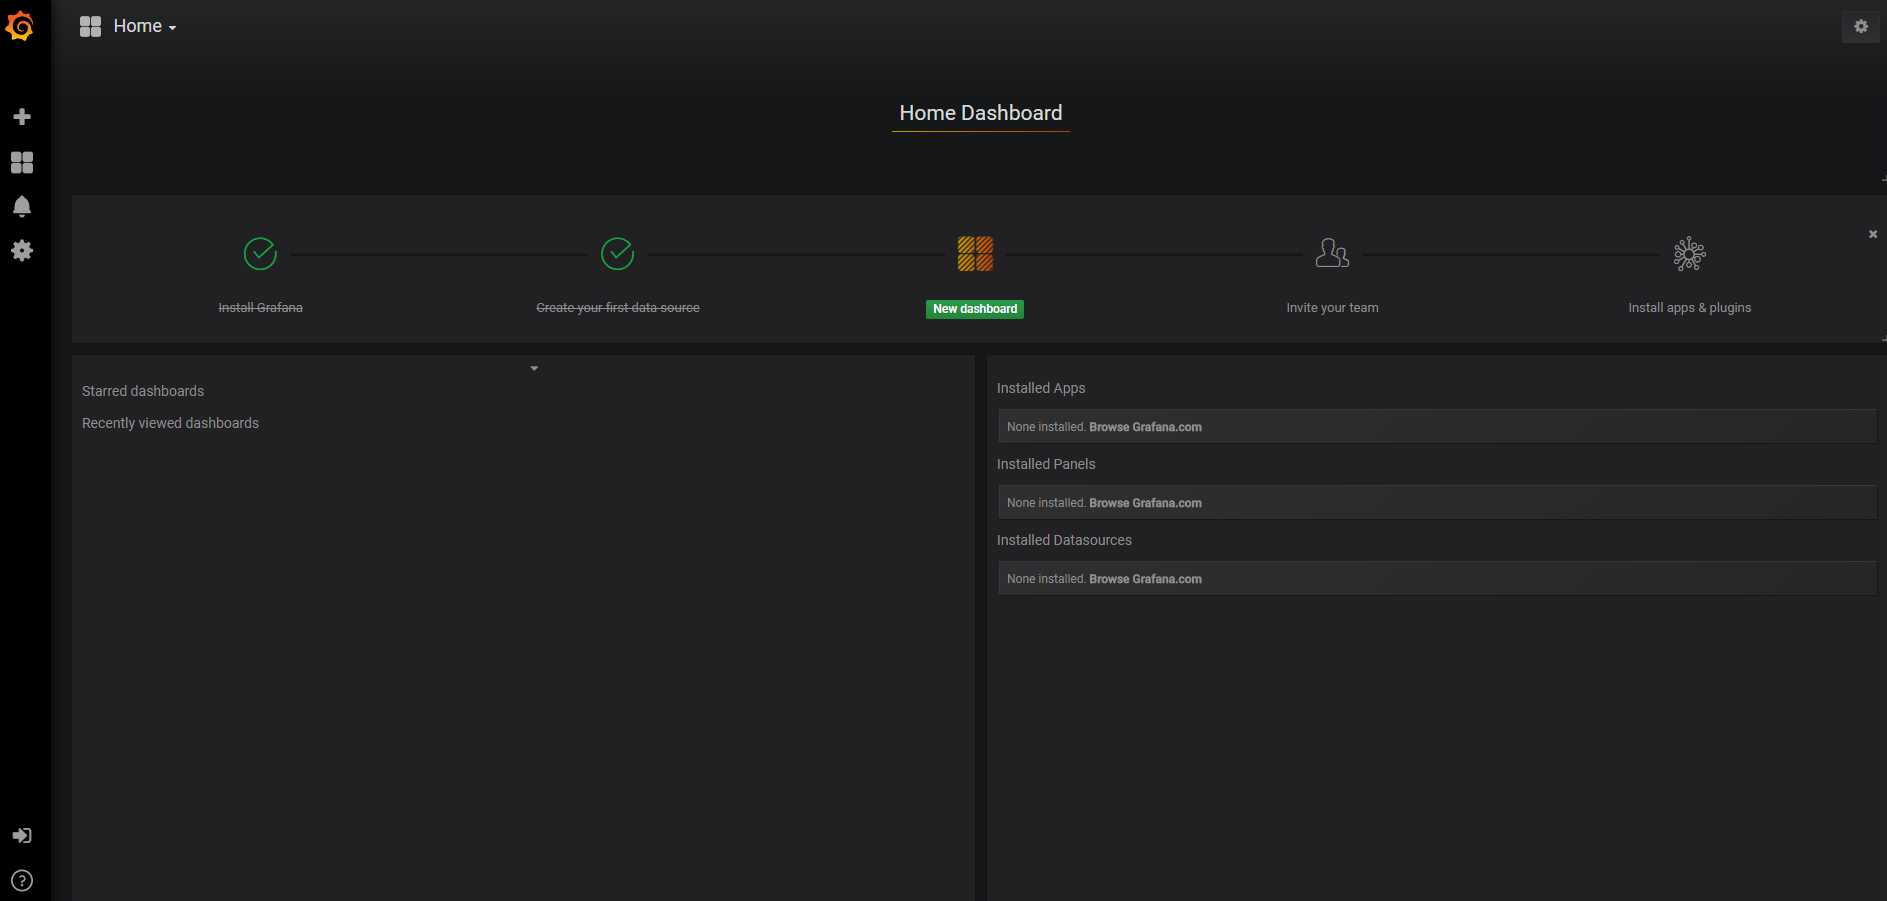Click the dashboard grid icon beside Home
Image resolution: width=1887 pixels, height=901 pixels.
[91, 27]
